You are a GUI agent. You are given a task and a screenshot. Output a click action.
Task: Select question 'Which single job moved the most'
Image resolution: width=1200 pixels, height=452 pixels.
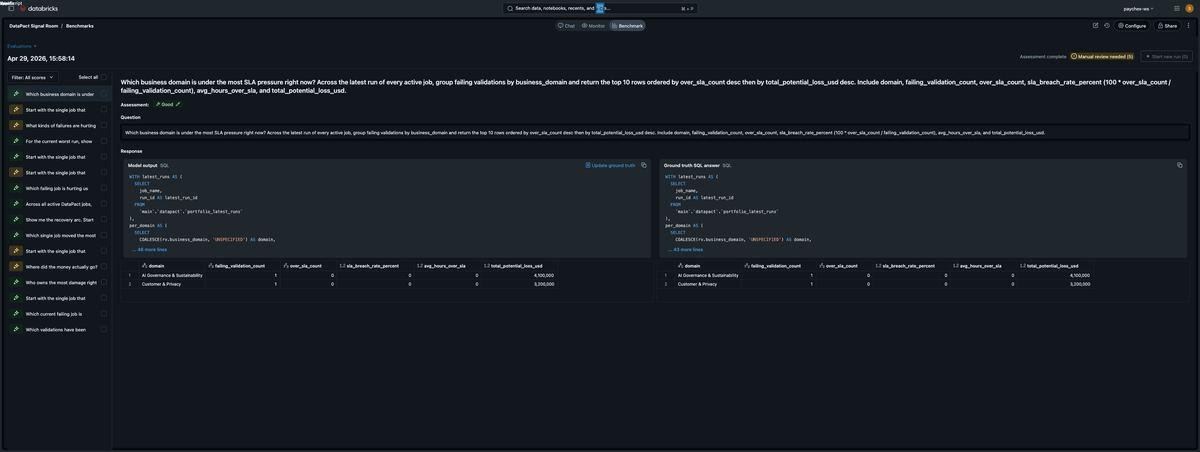pos(60,235)
